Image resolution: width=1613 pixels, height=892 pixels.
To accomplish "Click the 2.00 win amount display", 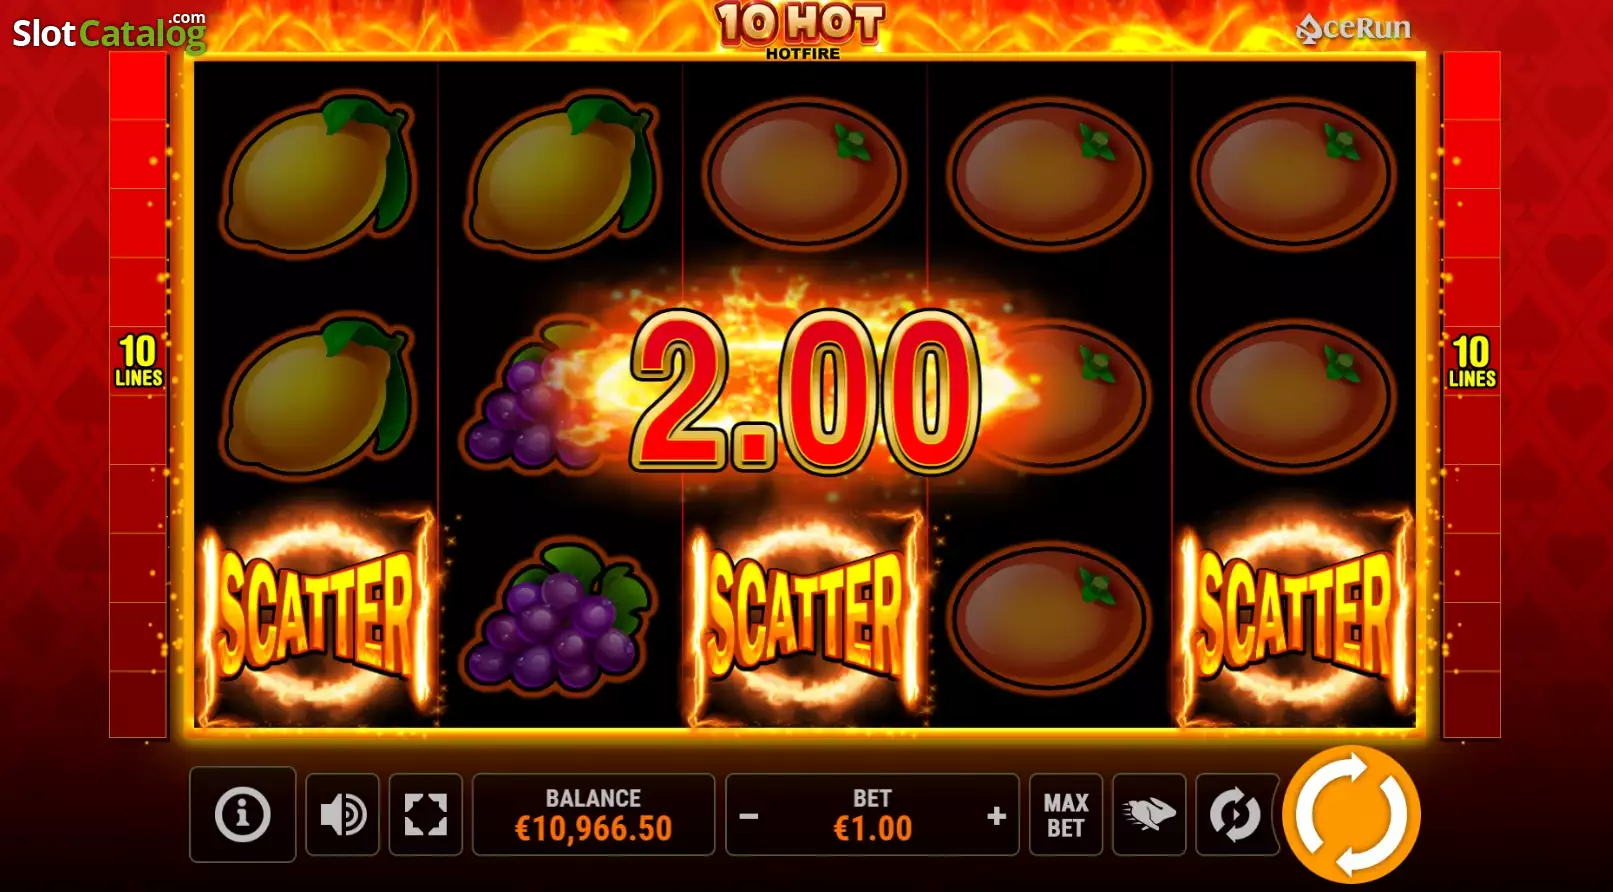I will click(x=805, y=391).
